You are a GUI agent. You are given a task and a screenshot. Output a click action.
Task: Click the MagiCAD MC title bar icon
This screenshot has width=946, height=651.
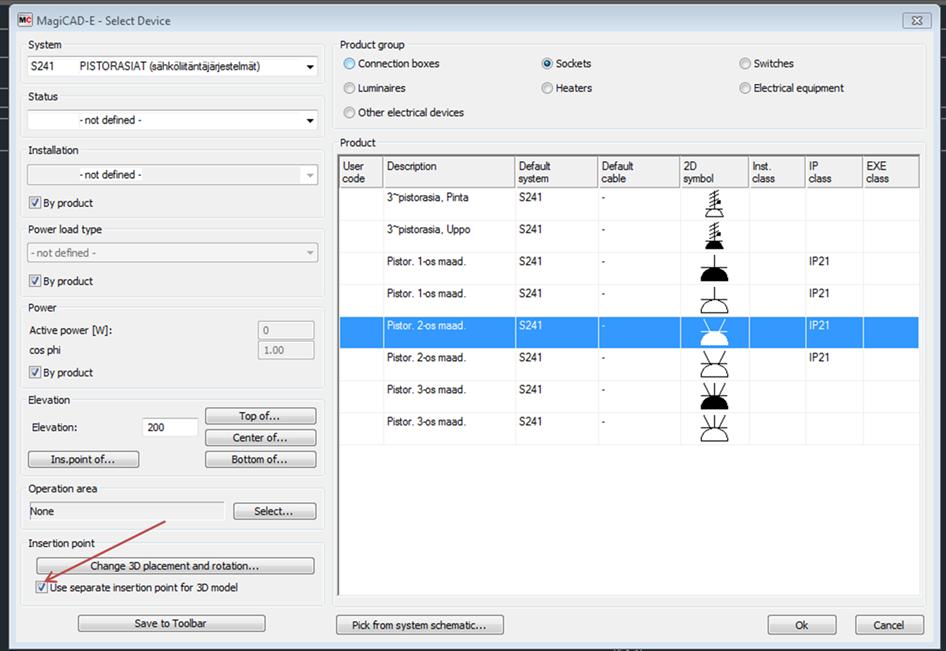point(24,20)
